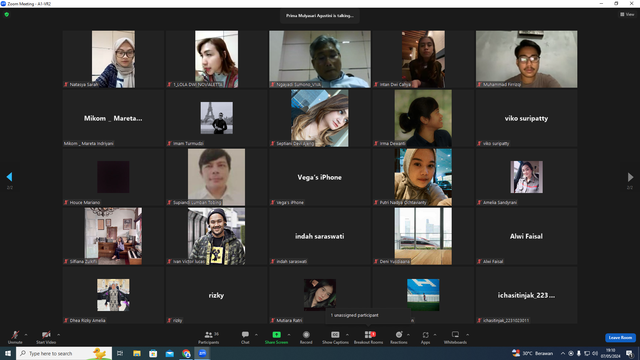
Task: Select Ivan Victor lucas's video tile
Action: pos(217,236)
